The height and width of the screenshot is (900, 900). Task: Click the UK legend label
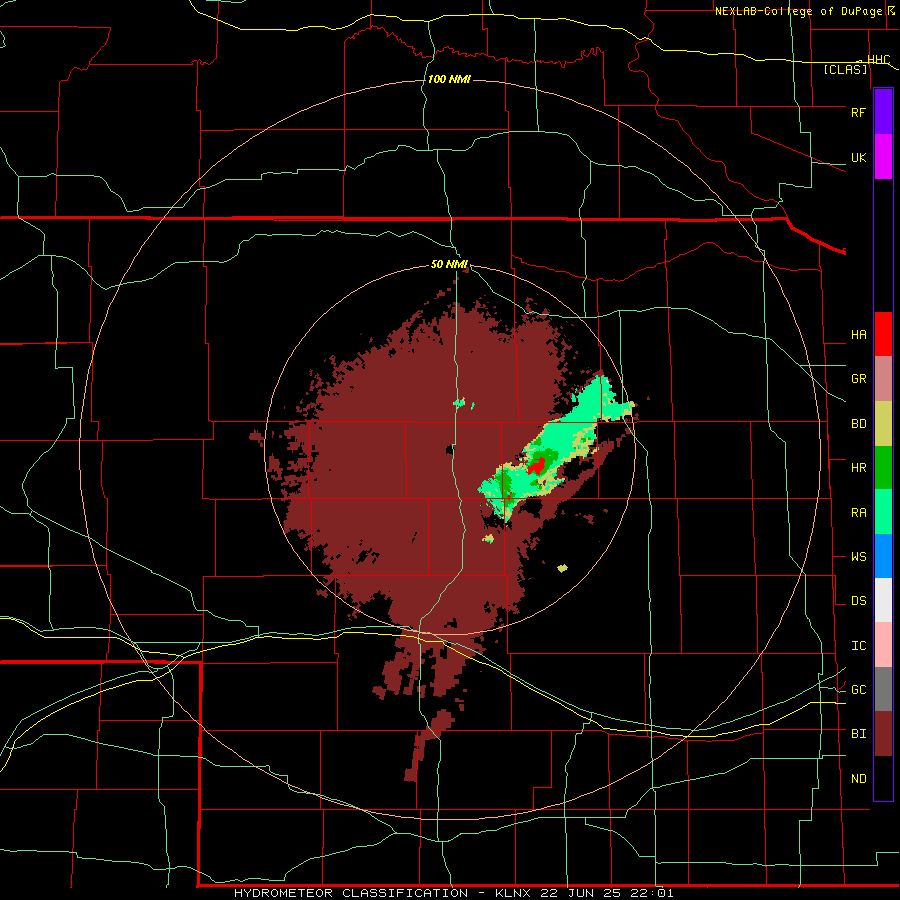point(858,157)
